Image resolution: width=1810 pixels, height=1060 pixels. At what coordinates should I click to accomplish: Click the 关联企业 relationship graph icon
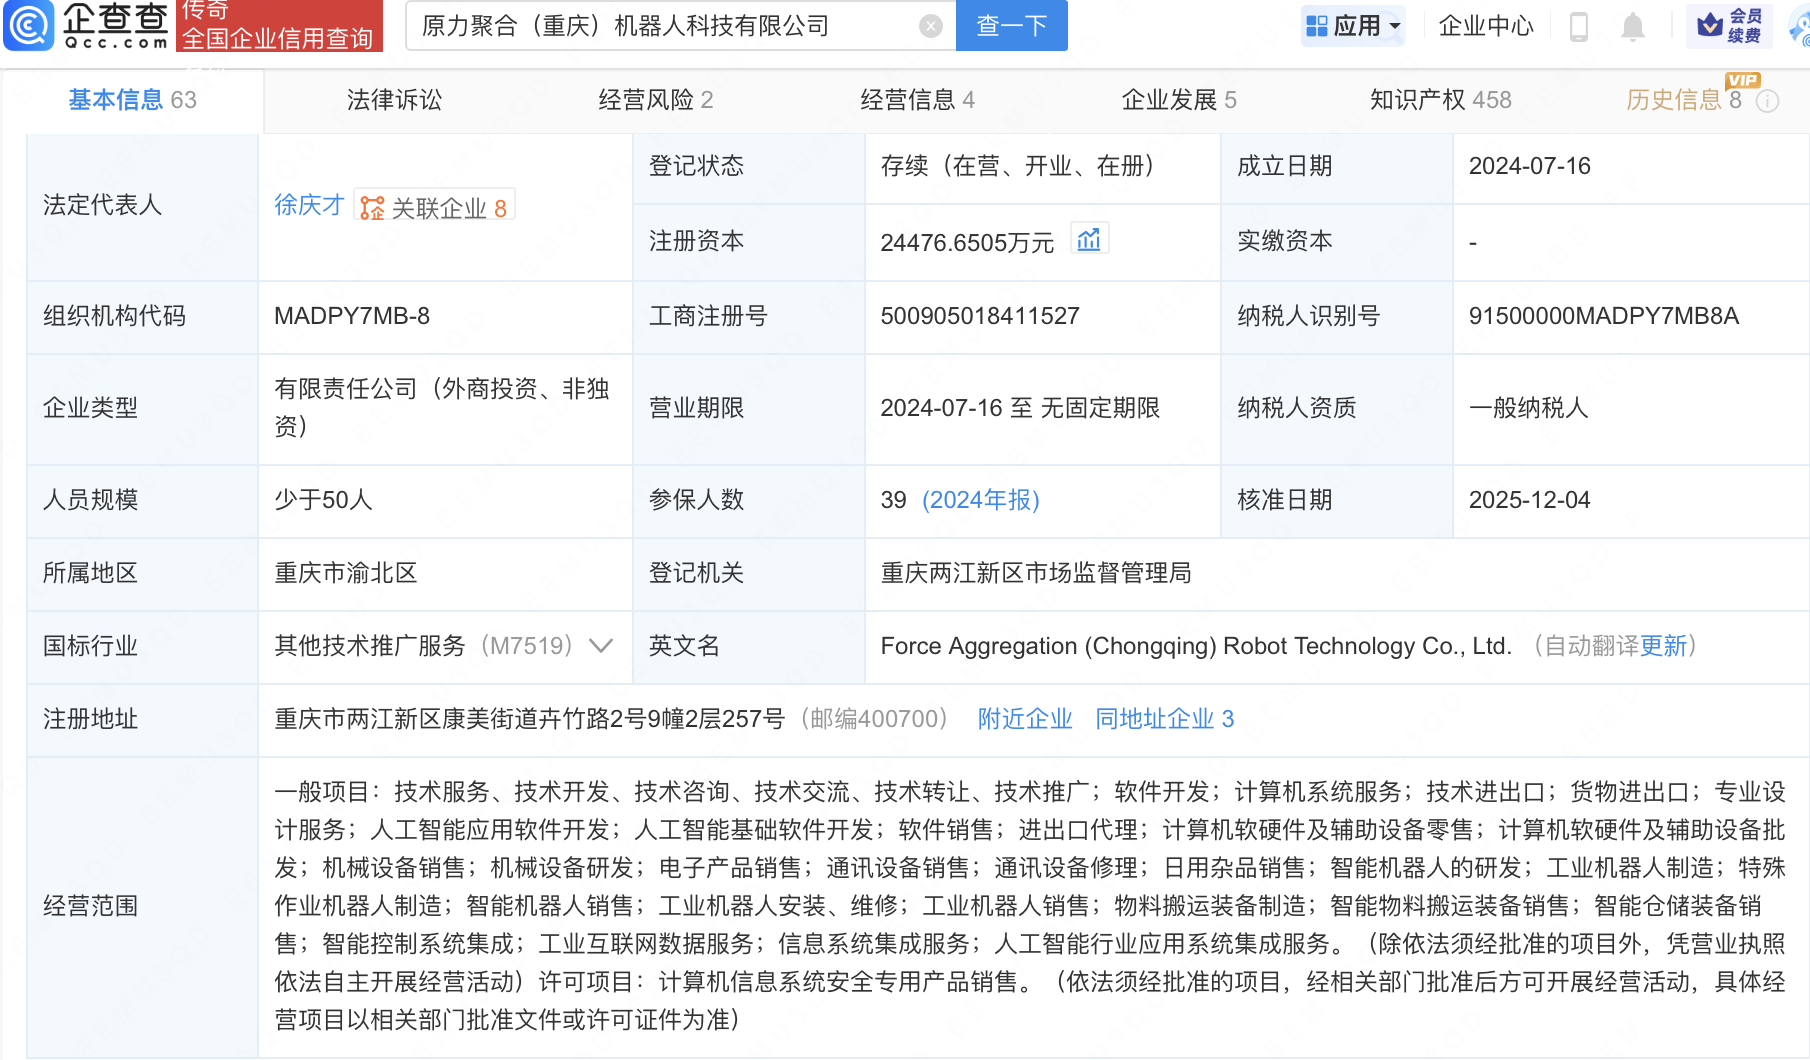371,207
